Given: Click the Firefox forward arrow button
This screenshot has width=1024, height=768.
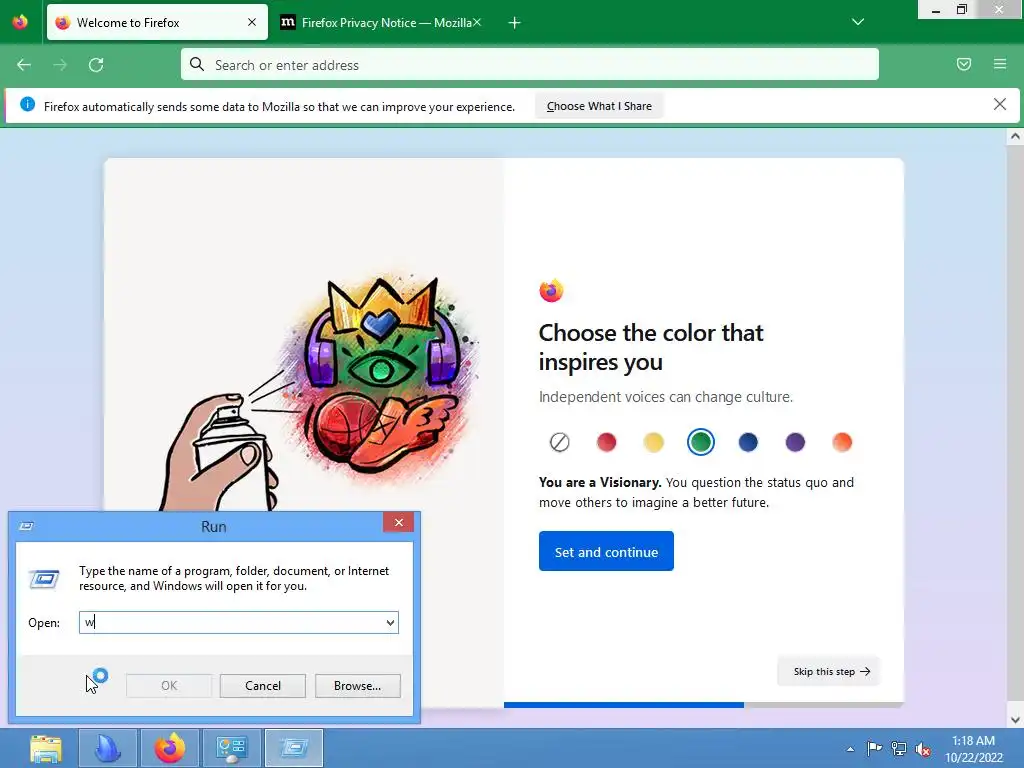Looking at the screenshot, I should pos(60,65).
